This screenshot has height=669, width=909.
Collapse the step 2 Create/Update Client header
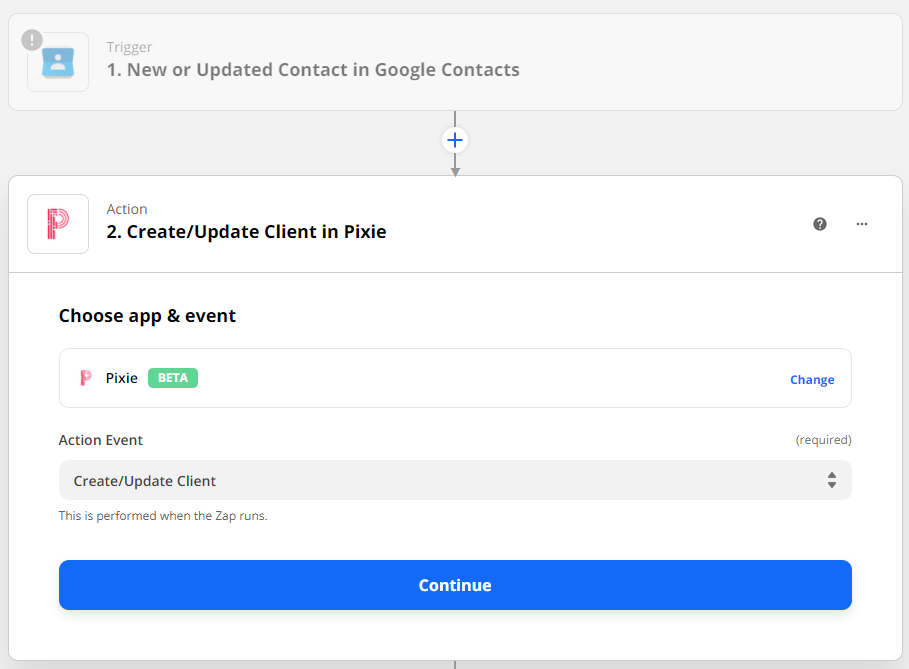click(246, 232)
